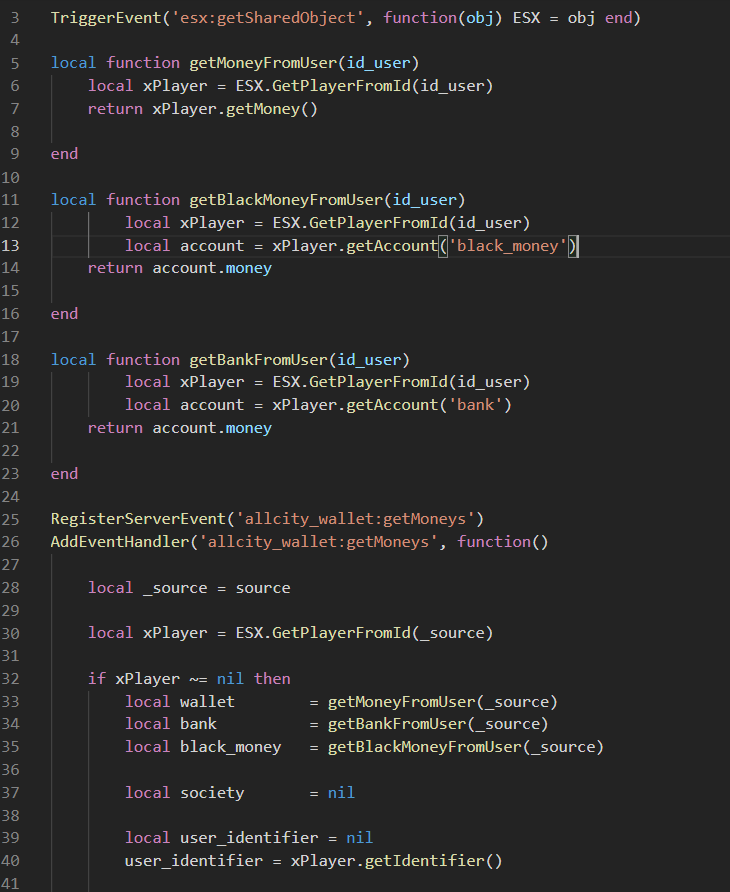730x892 pixels.
Task: Click the 'end' keyword on line 9
Action: (x=64, y=154)
